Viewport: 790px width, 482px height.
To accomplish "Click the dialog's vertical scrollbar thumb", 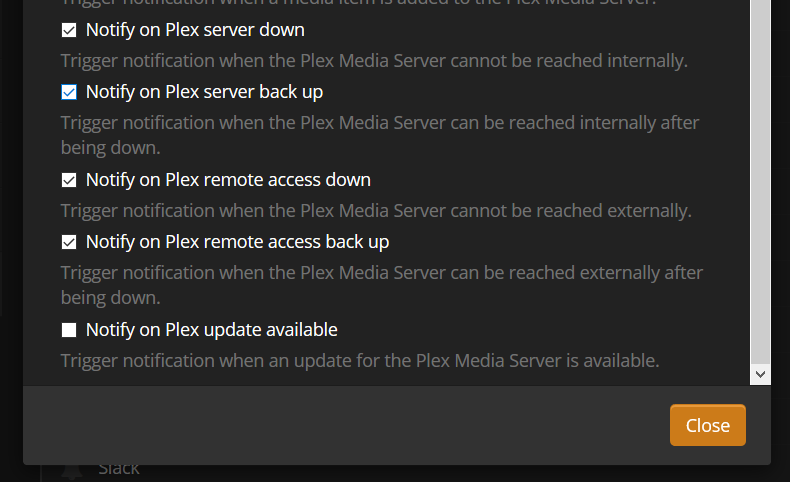I will coord(760,180).
